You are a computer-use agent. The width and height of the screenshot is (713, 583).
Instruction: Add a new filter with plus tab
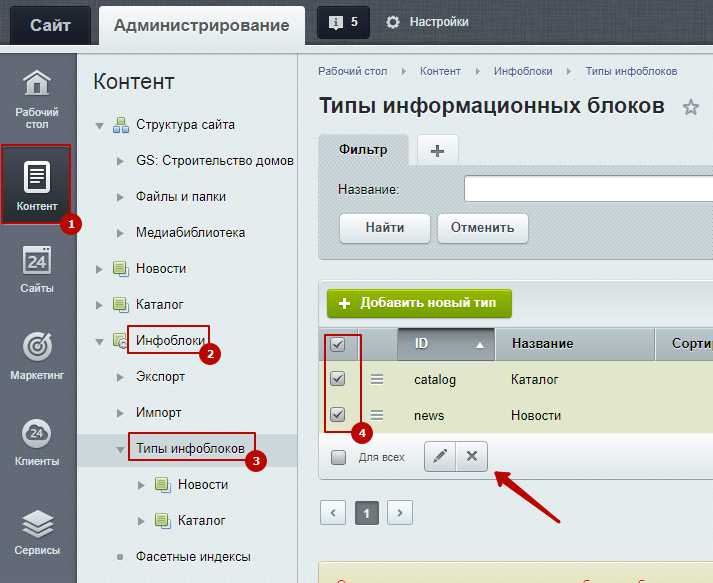coord(437,151)
